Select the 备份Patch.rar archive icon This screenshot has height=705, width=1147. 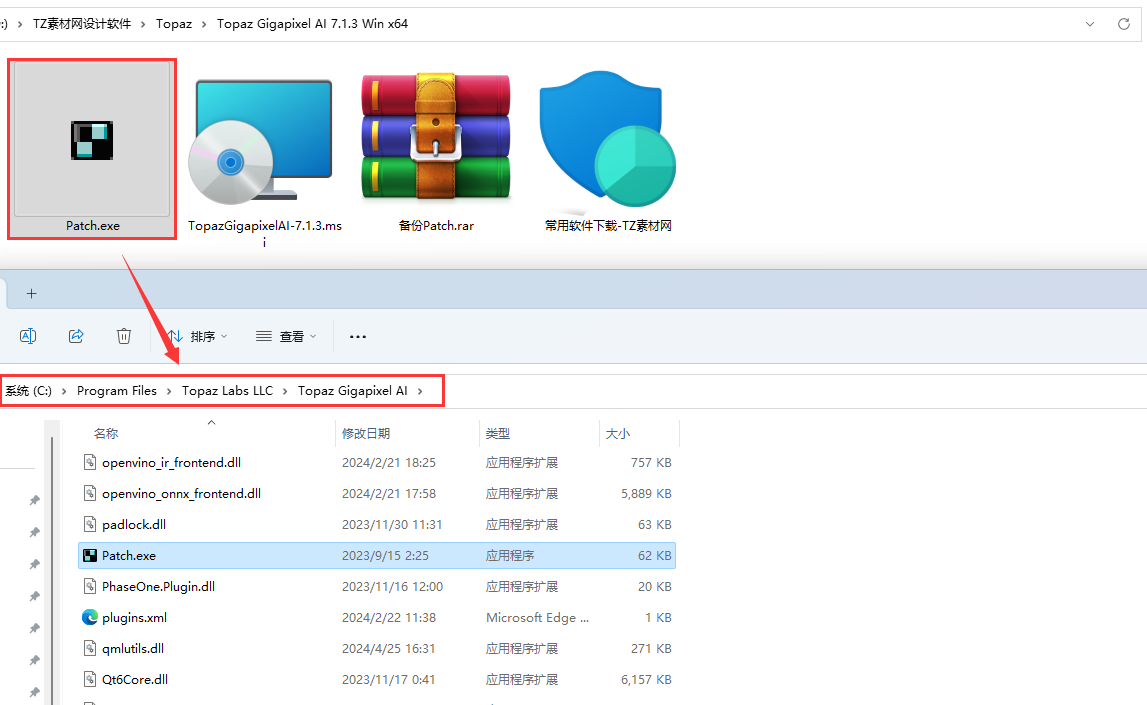[x=436, y=137]
